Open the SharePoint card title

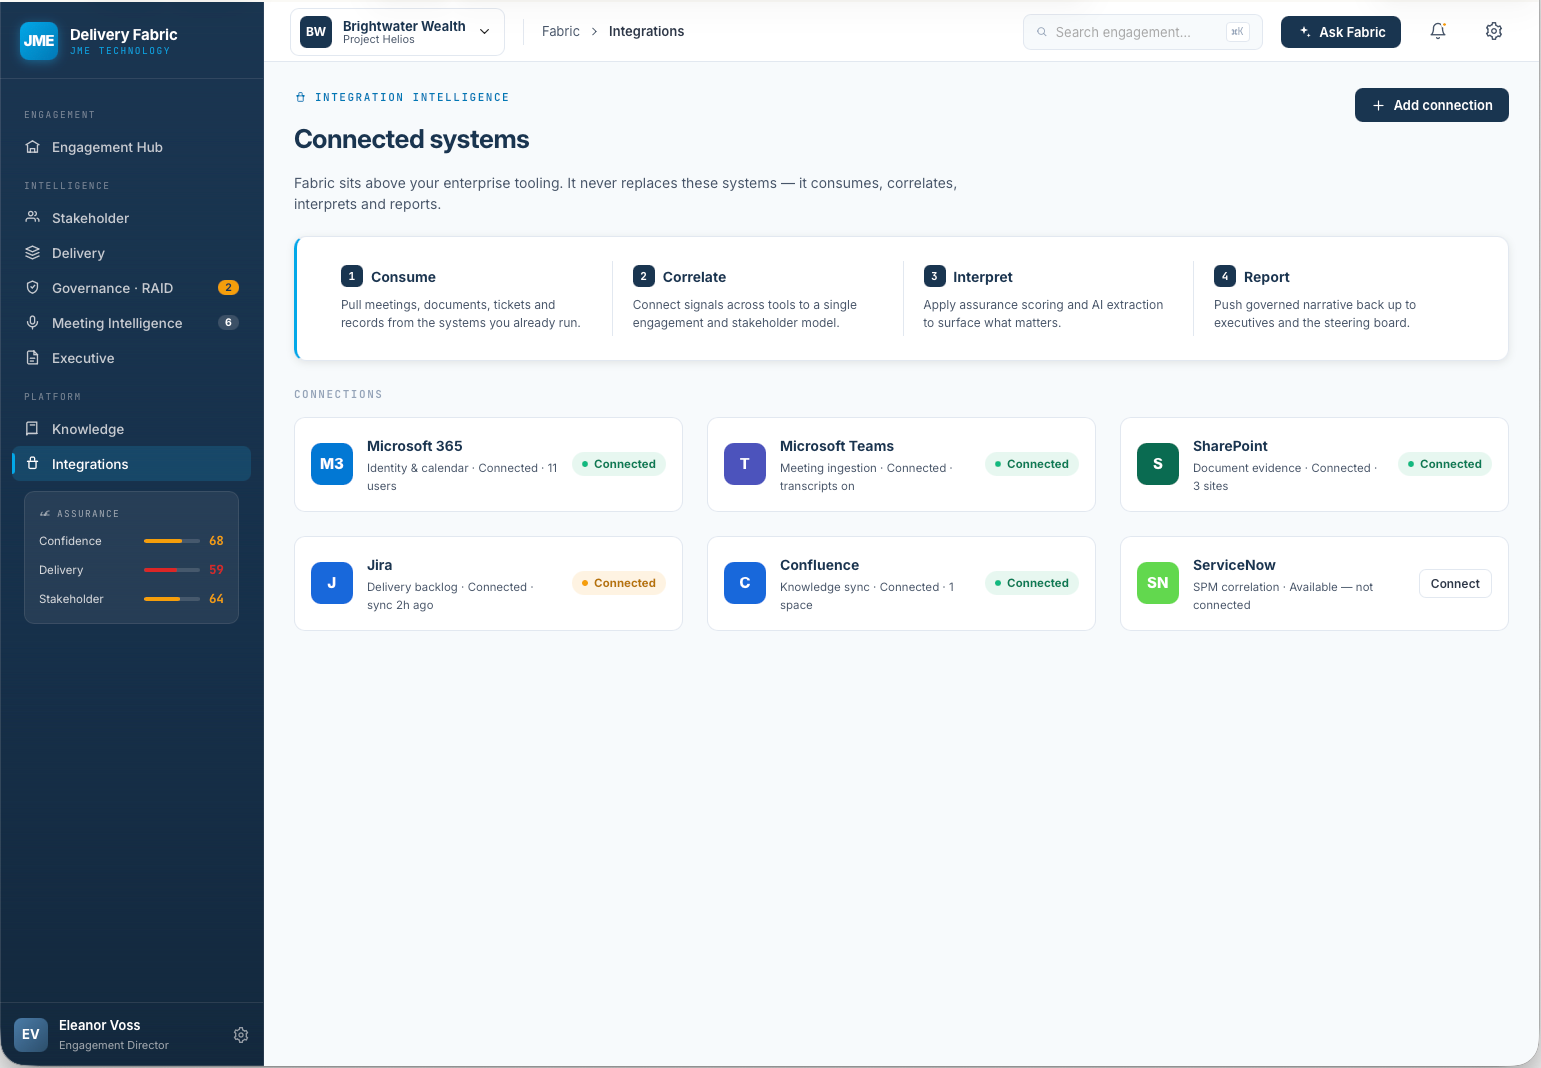(x=1230, y=446)
